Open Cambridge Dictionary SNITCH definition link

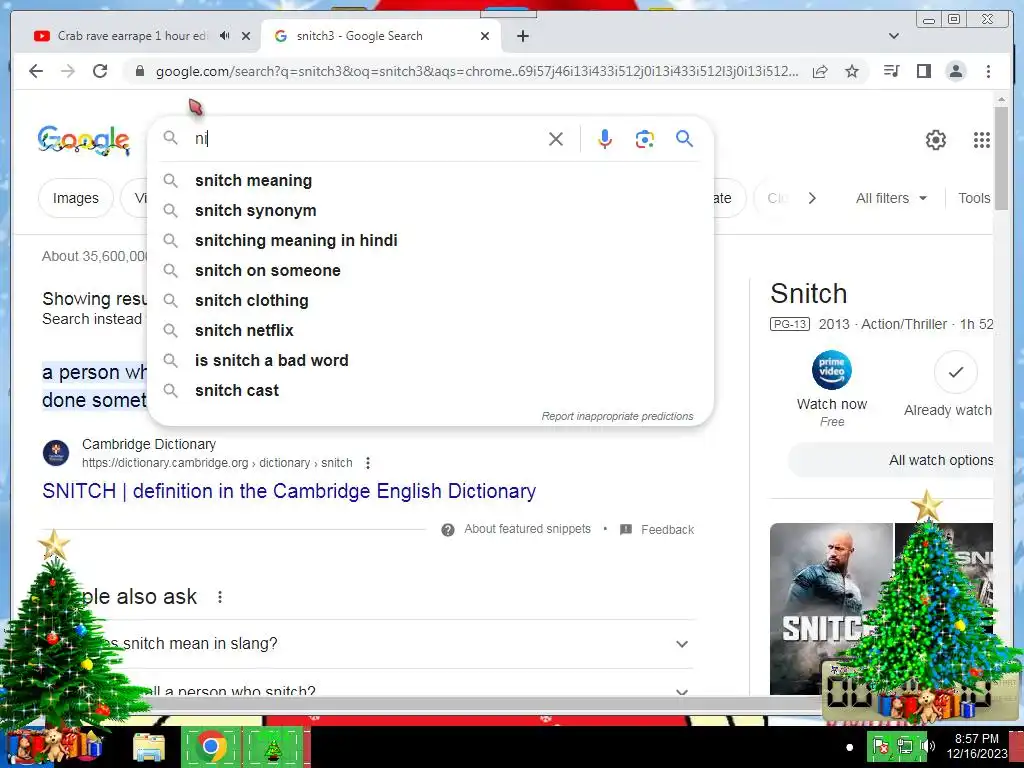point(289,491)
